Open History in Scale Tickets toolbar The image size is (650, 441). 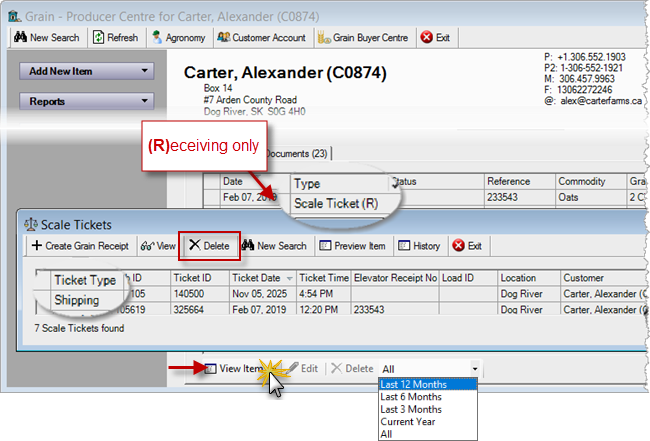pos(419,246)
